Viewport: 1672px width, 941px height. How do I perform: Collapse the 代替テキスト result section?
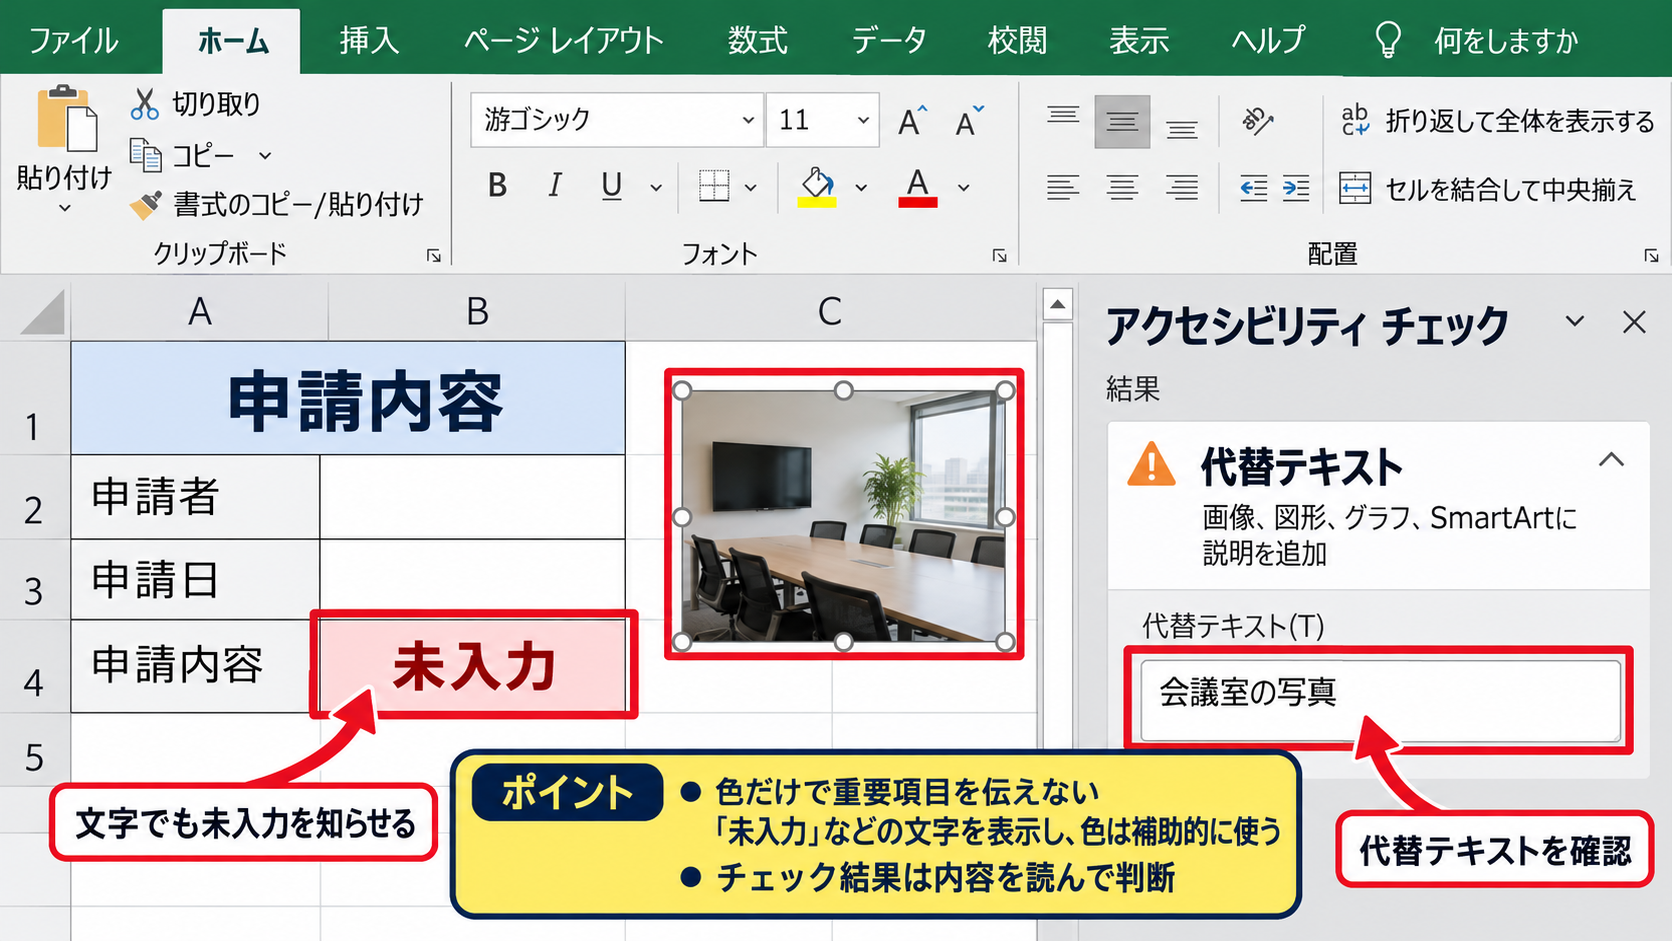point(1611,460)
